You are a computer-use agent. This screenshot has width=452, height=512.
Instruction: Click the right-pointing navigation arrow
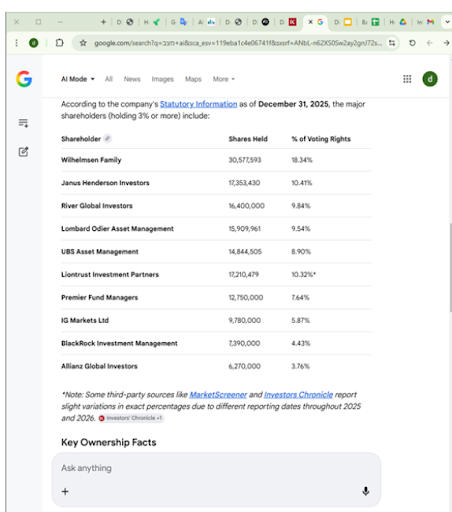point(446,43)
